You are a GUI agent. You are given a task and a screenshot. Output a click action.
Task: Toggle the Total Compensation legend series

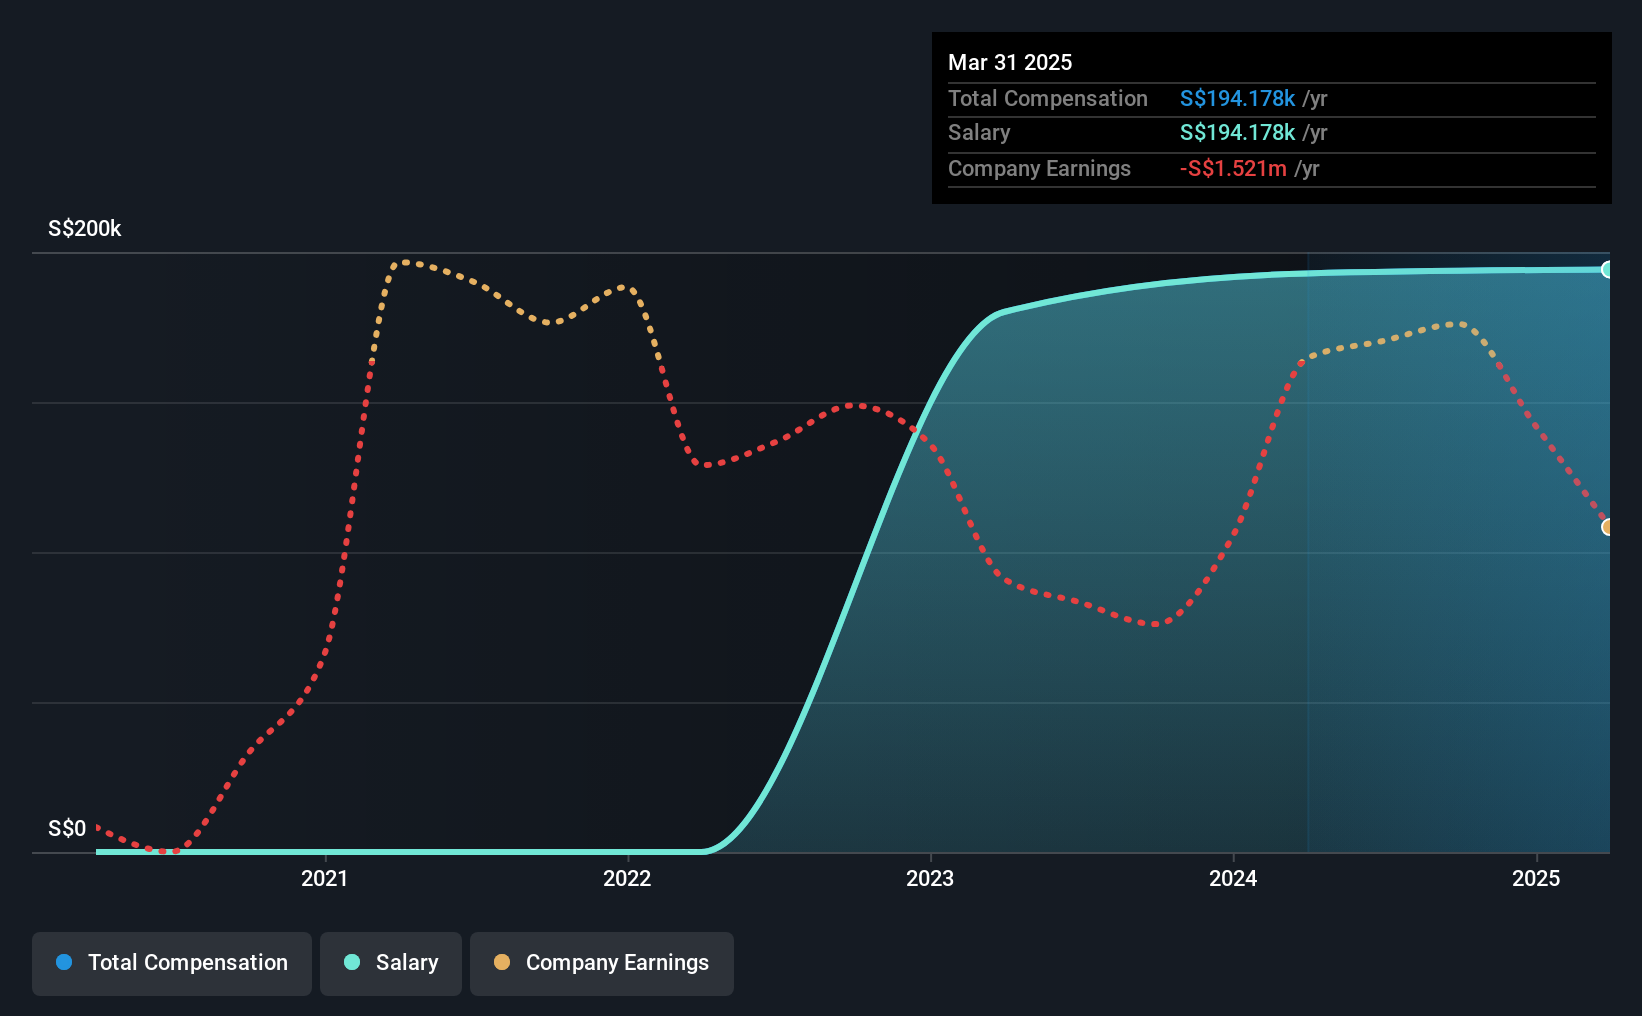click(x=171, y=963)
